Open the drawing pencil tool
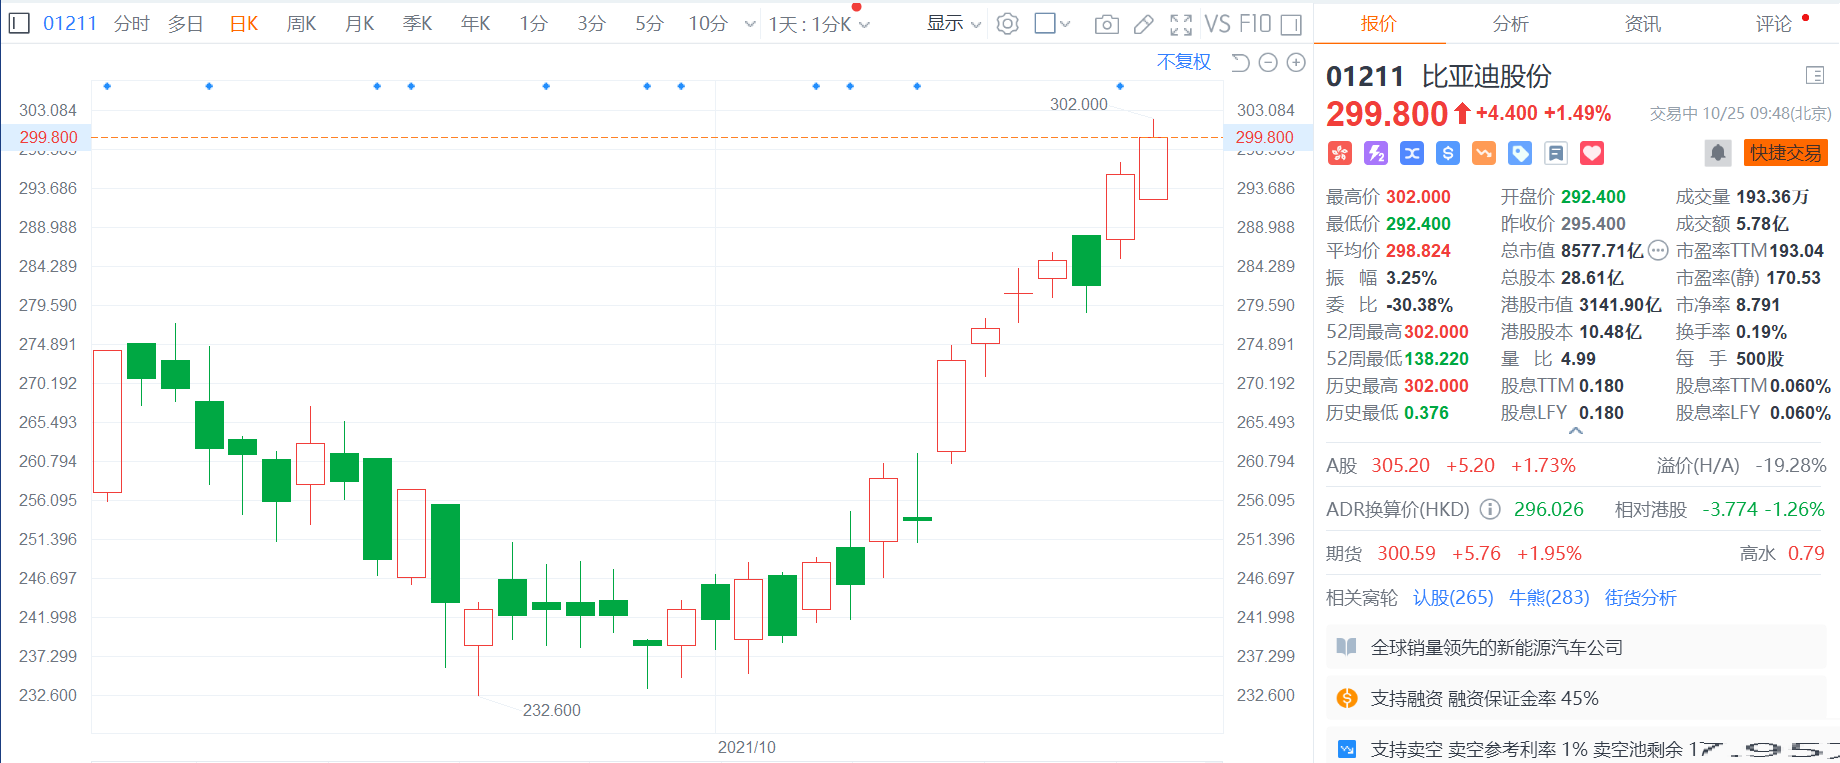Viewport: 1840px width, 763px height. (1144, 24)
